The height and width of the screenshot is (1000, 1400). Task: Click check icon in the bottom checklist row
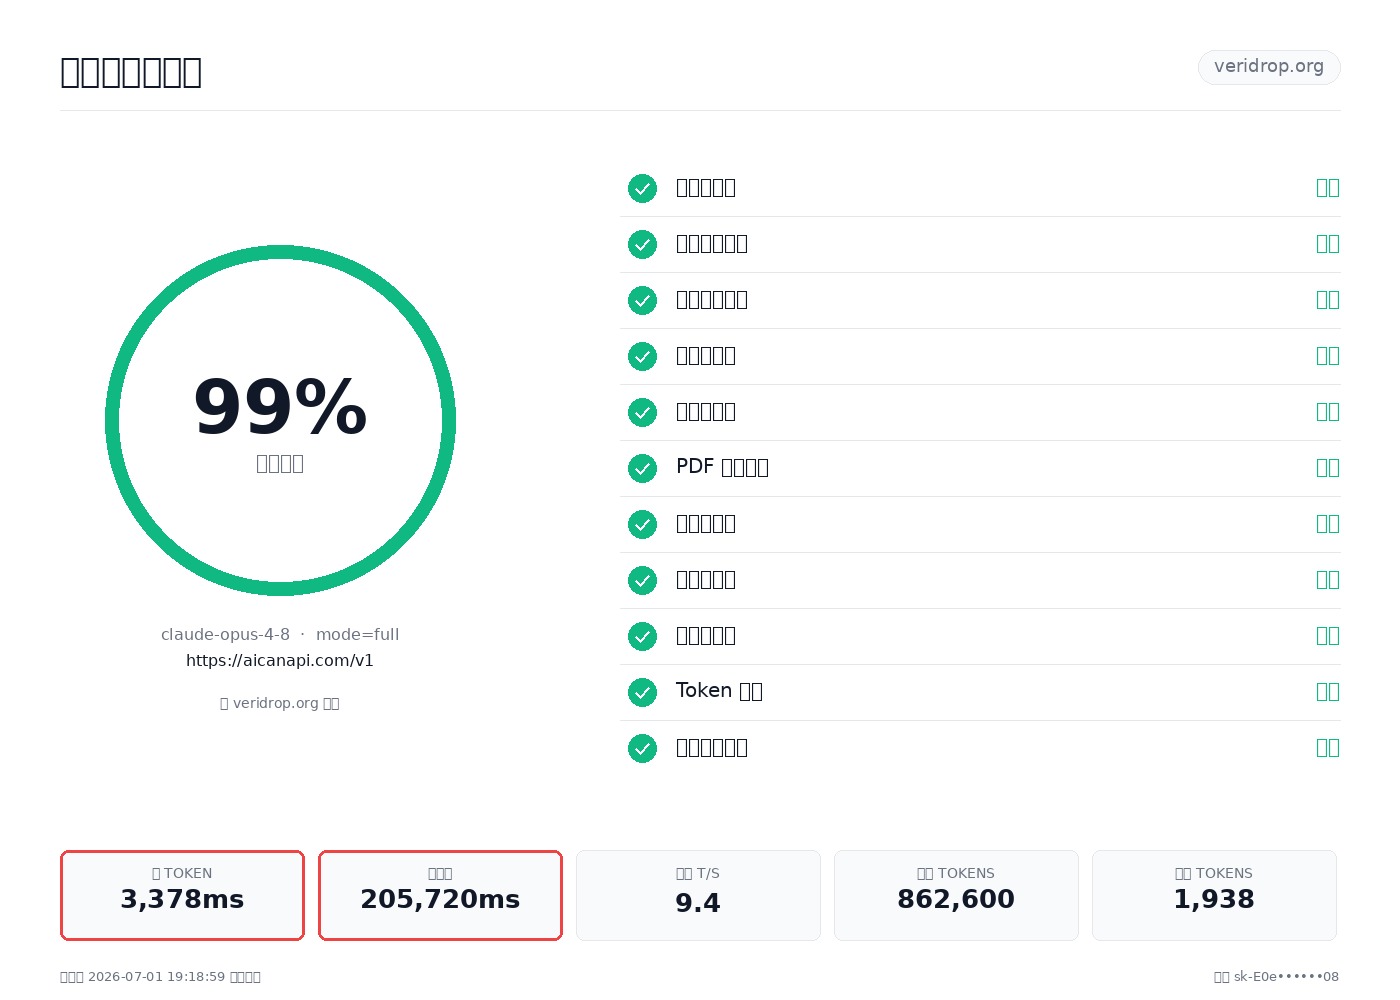coord(642,748)
